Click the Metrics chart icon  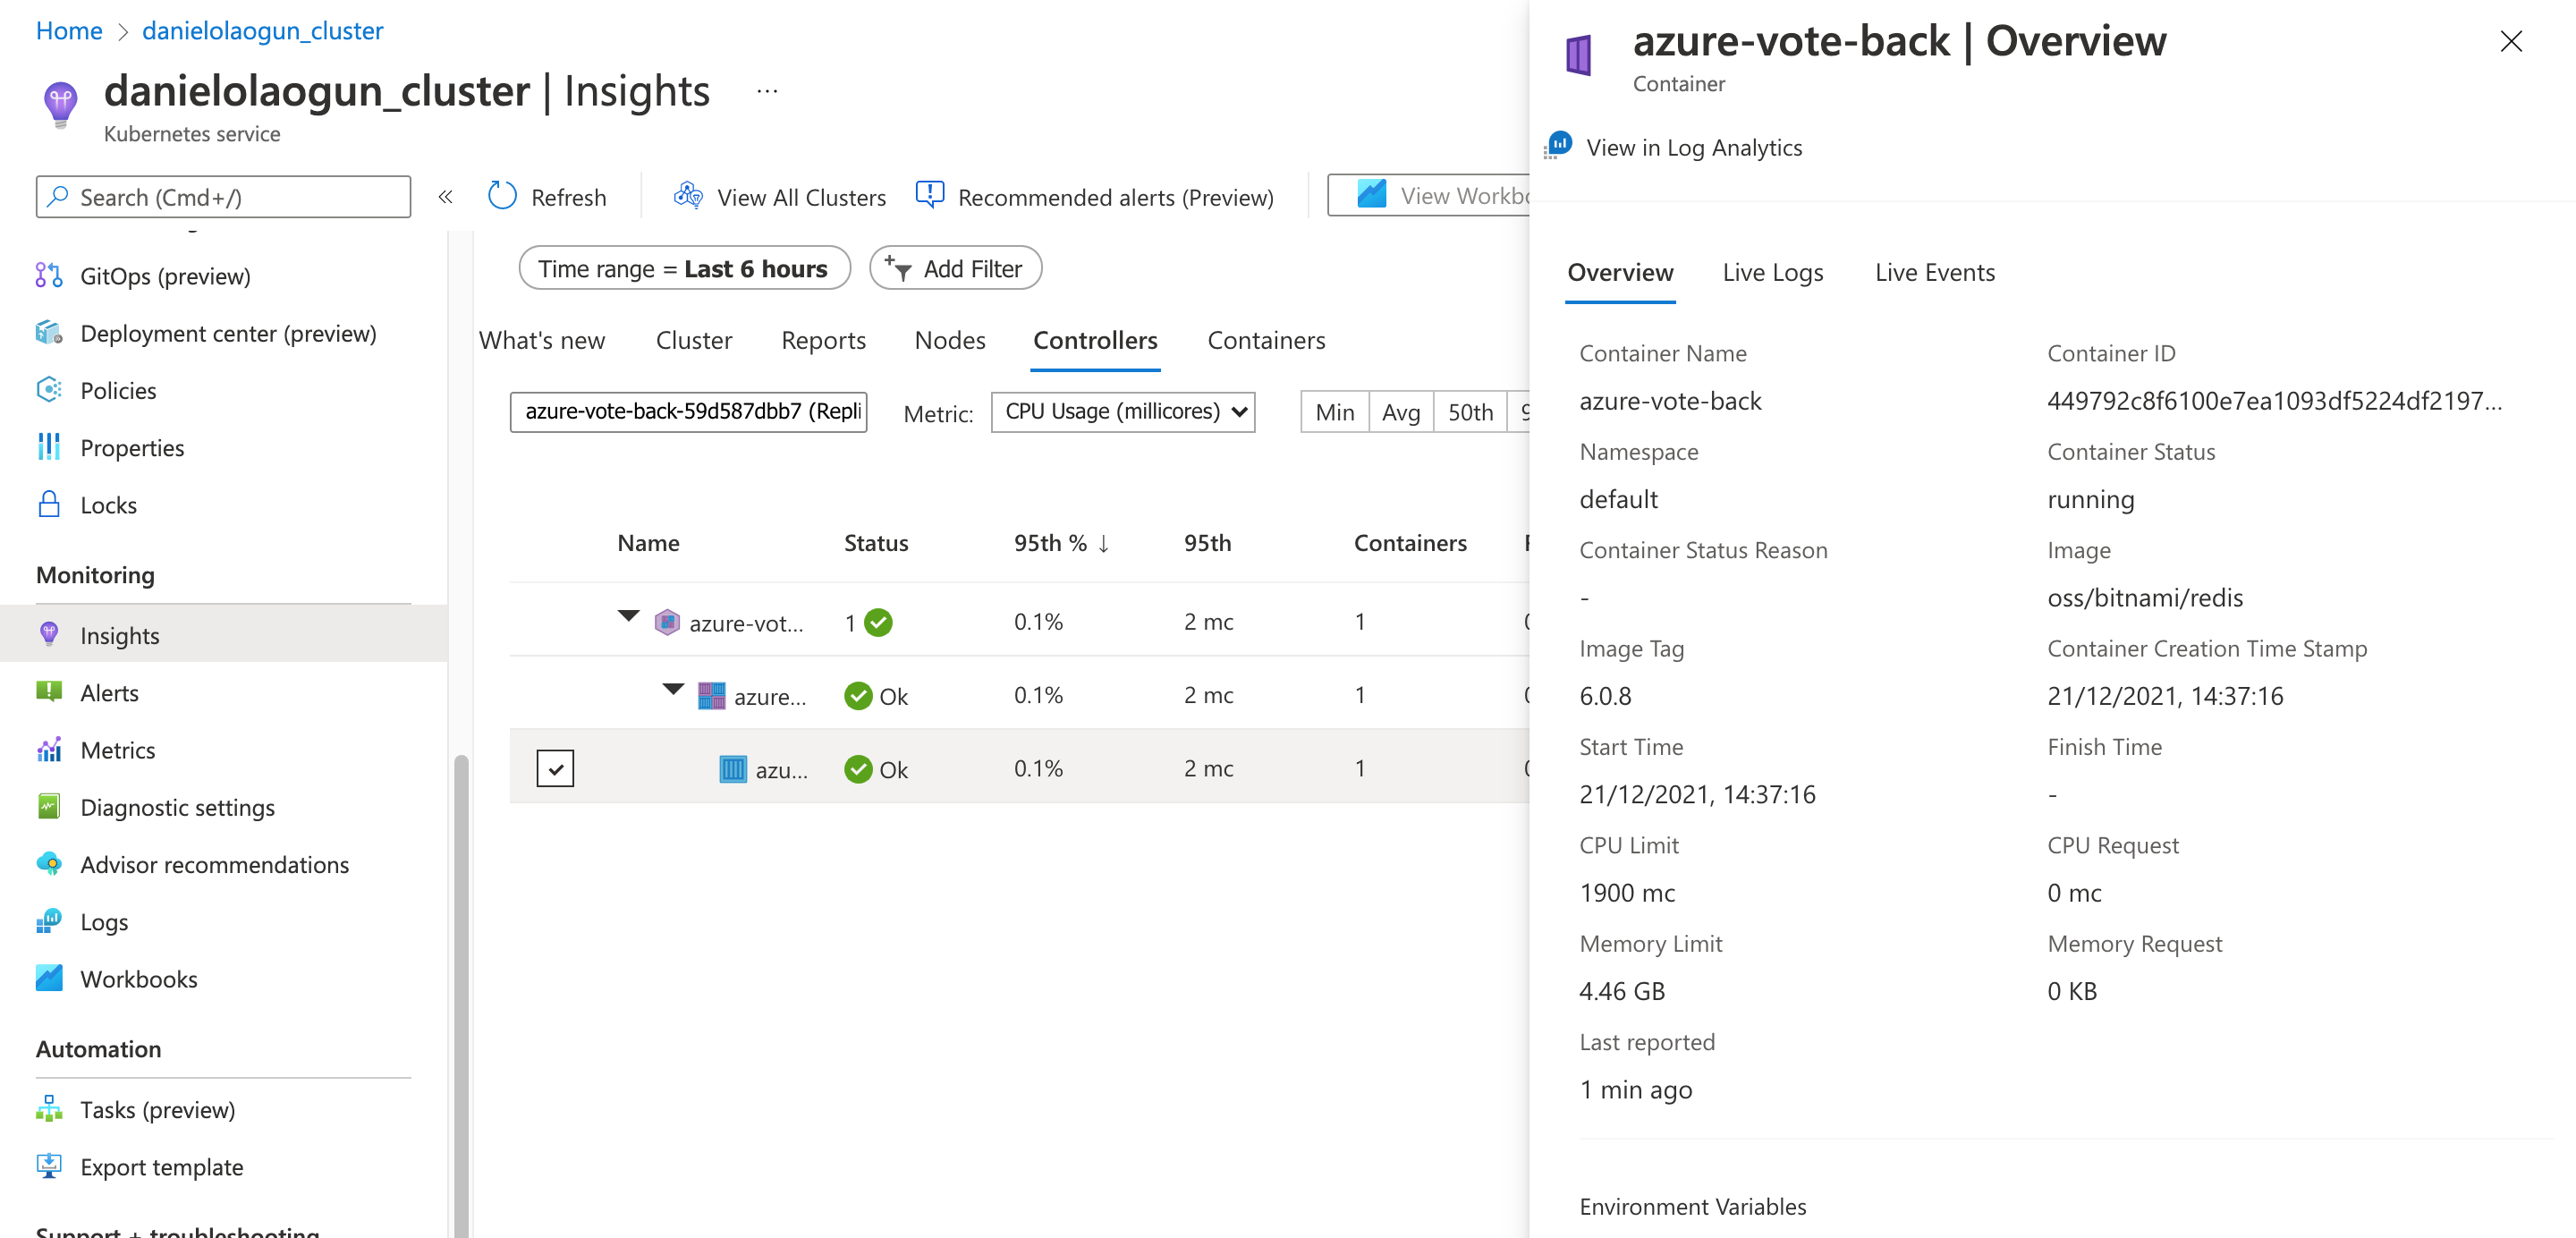48,749
